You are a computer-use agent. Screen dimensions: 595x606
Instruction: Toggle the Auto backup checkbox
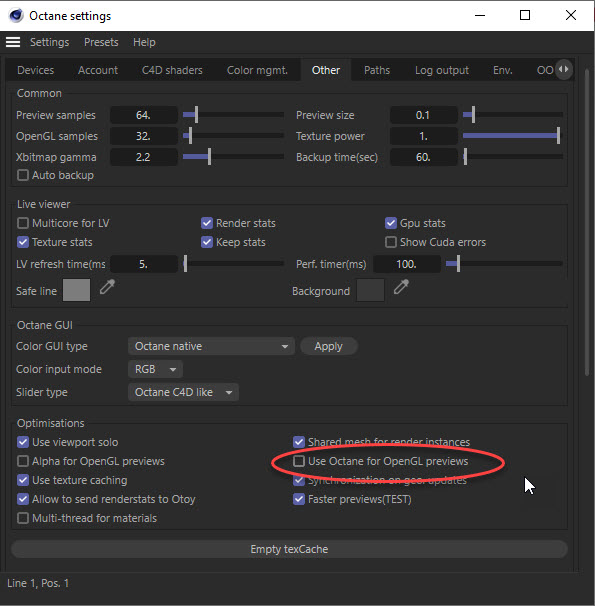(x=23, y=175)
